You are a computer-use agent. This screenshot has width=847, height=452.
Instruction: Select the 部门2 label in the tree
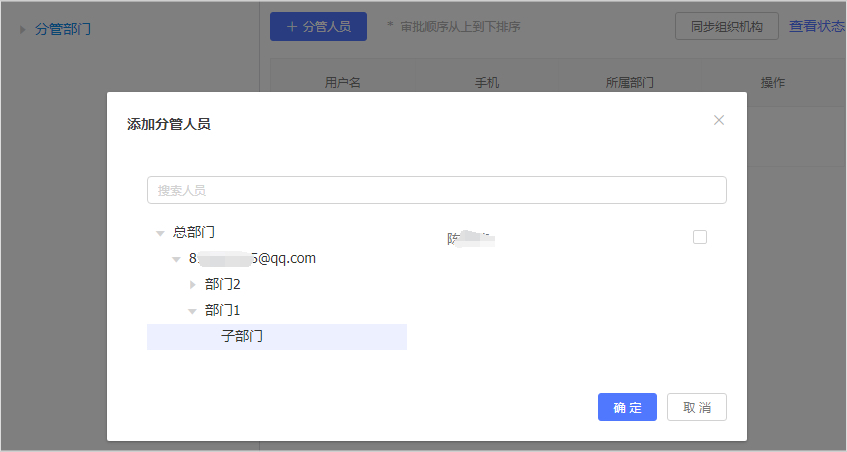coord(222,285)
